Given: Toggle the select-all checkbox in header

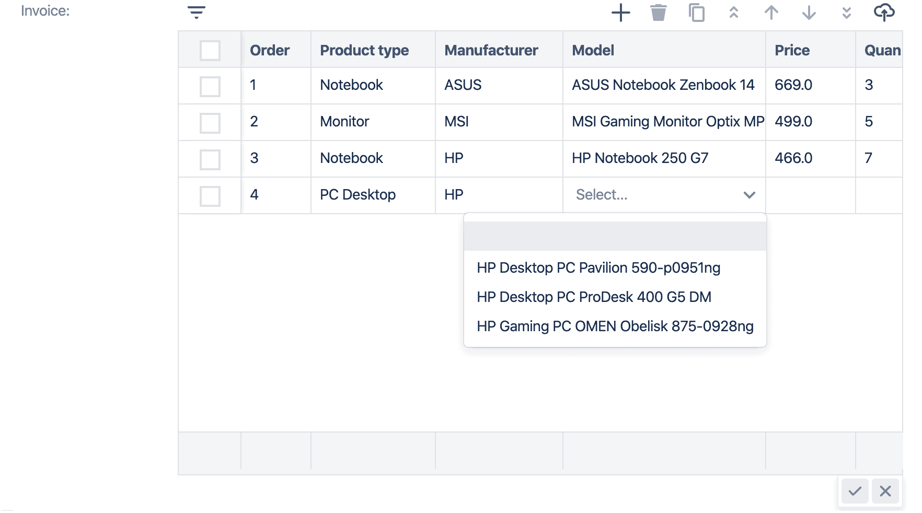Looking at the screenshot, I should [210, 50].
